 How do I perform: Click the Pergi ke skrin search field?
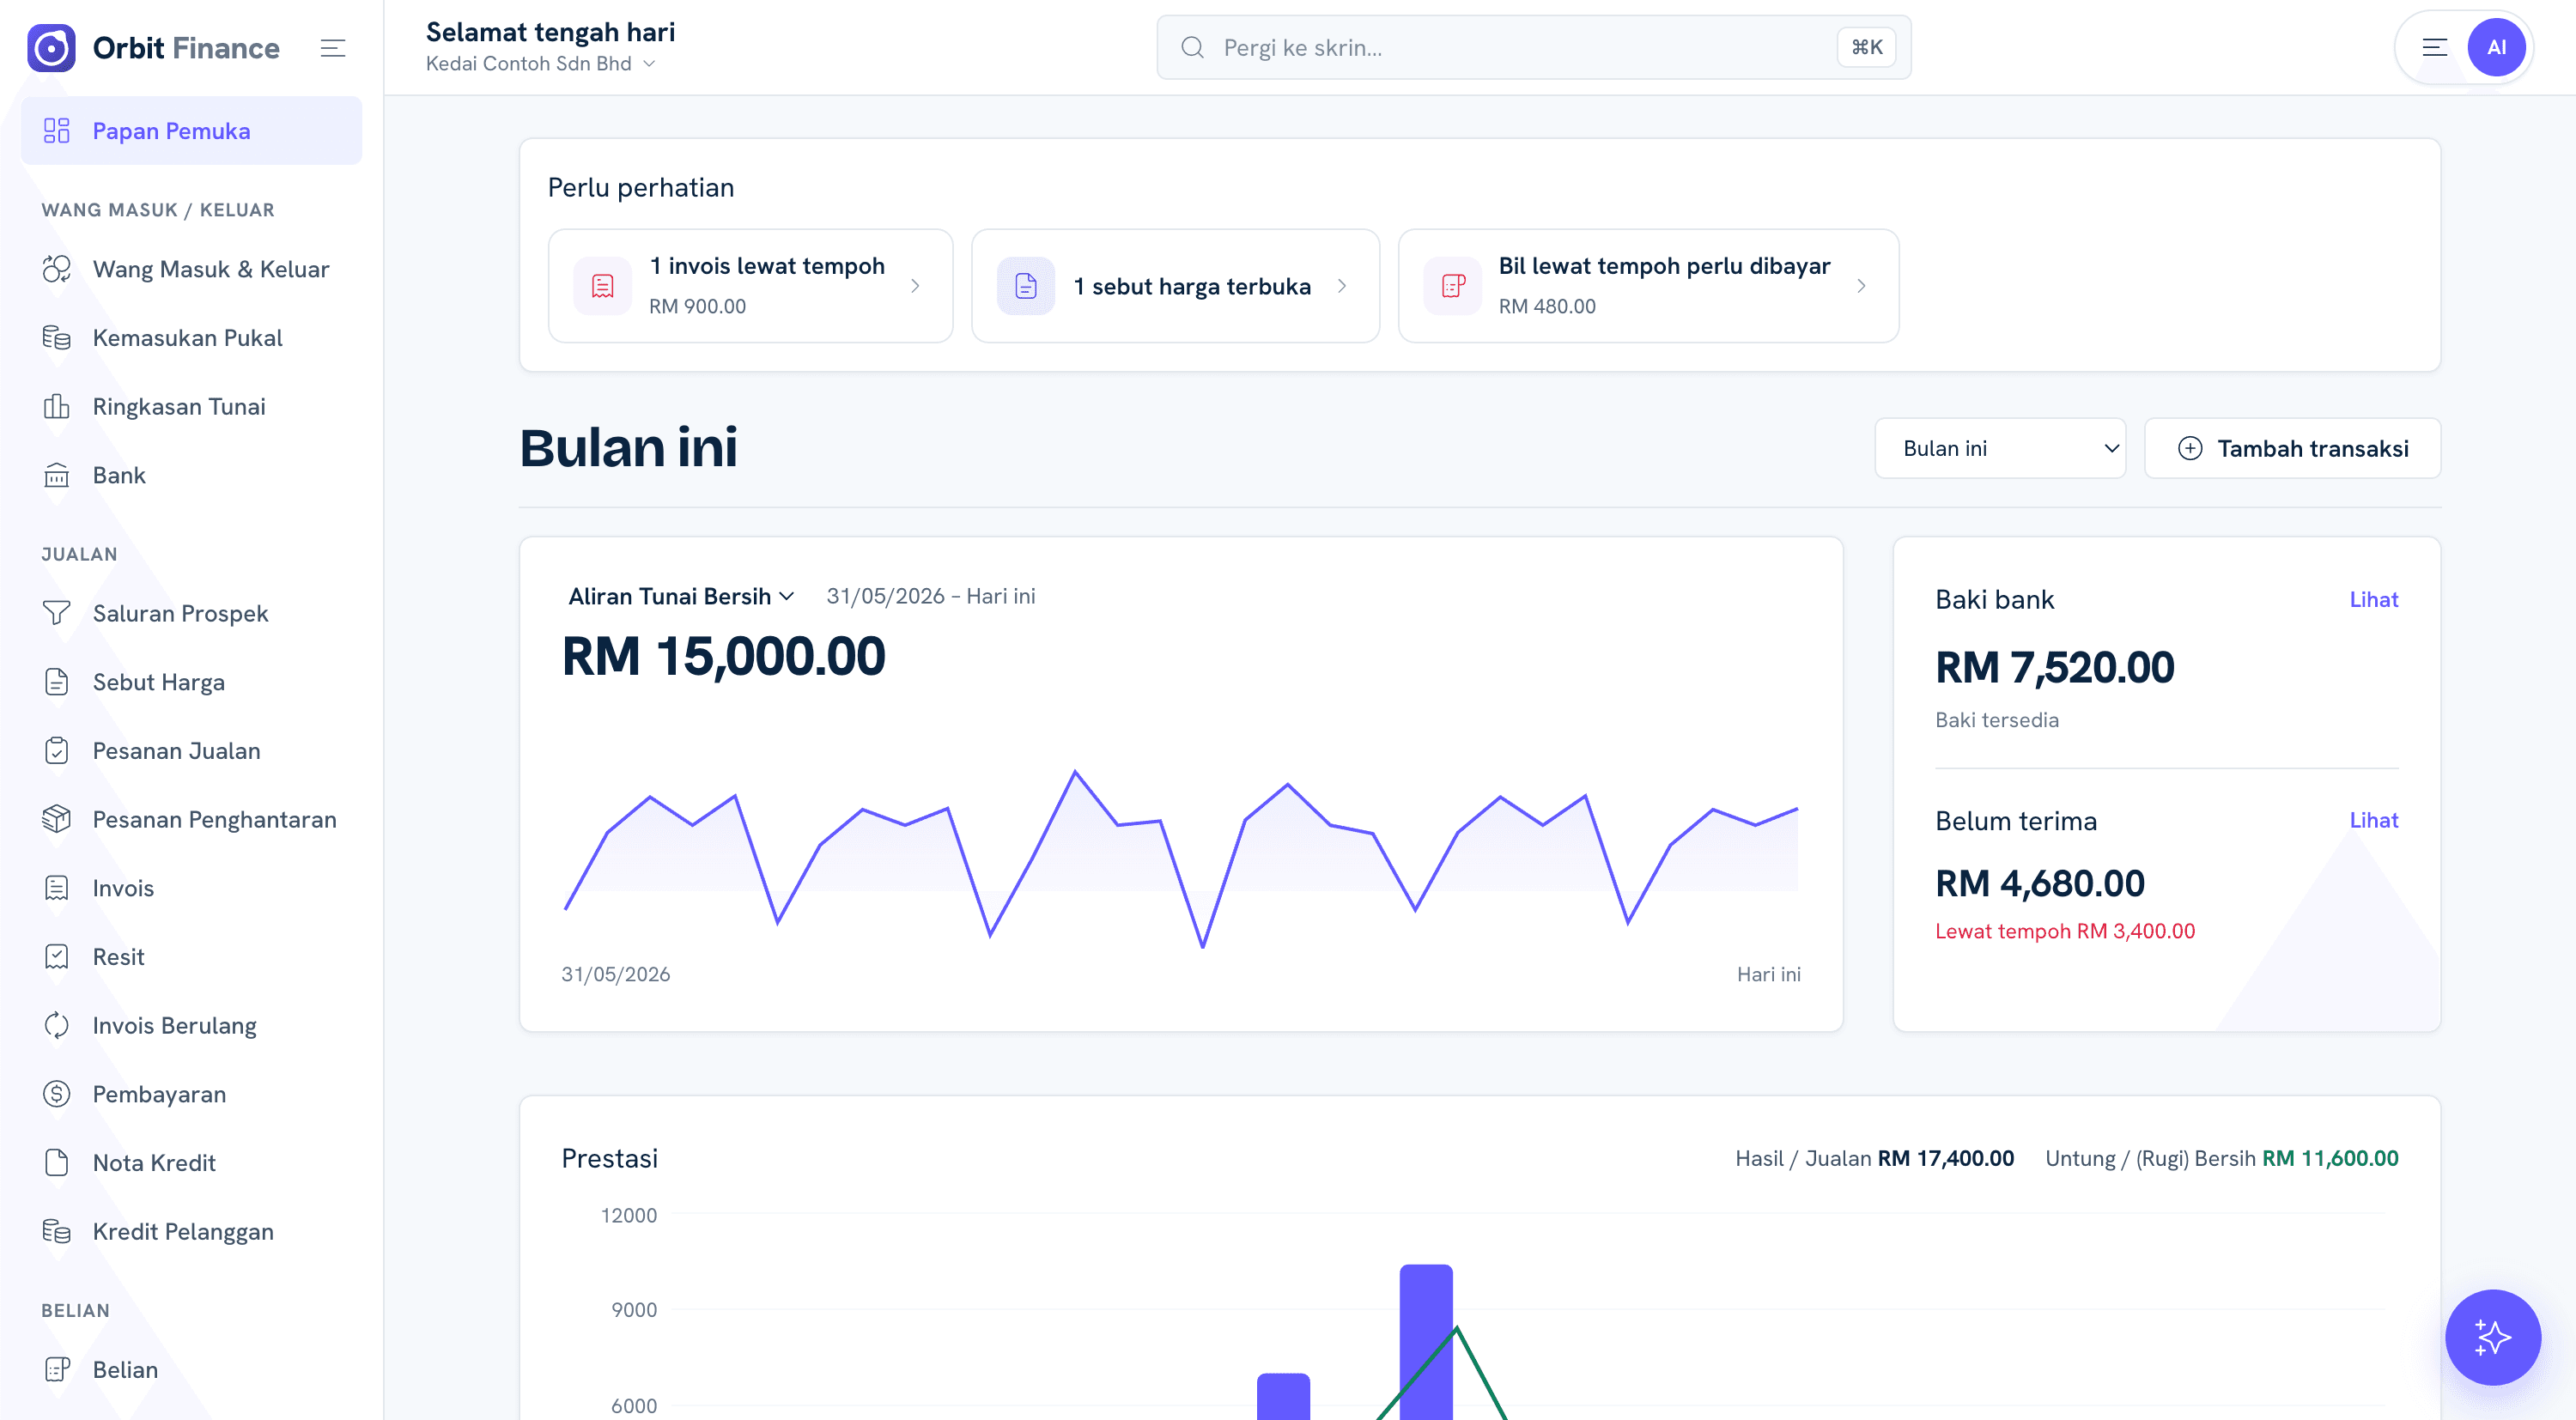pyautogui.click(x=1533, y=48)
